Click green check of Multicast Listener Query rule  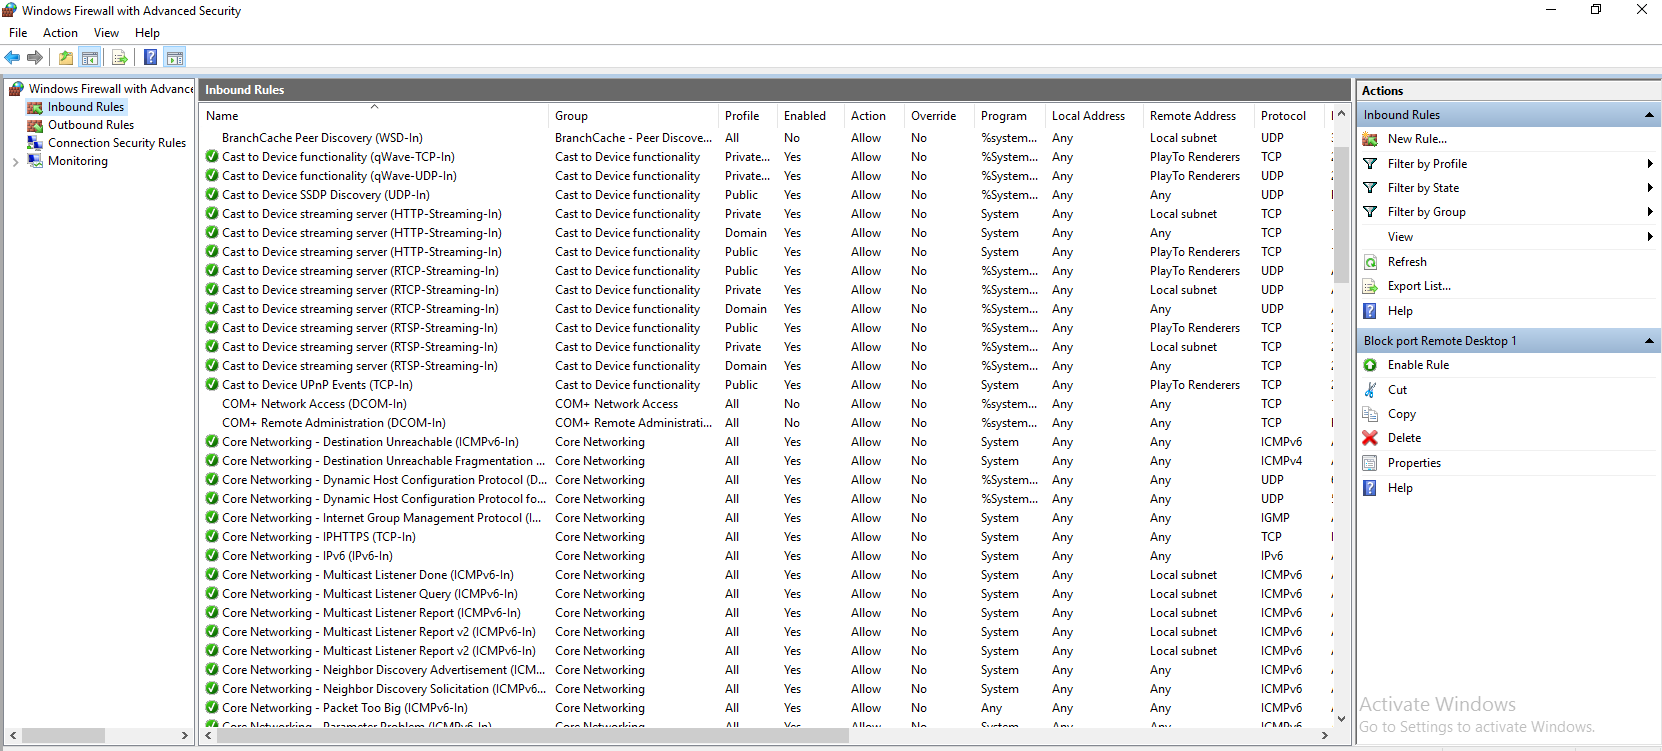pyautogui.click(x=212, y=594)
